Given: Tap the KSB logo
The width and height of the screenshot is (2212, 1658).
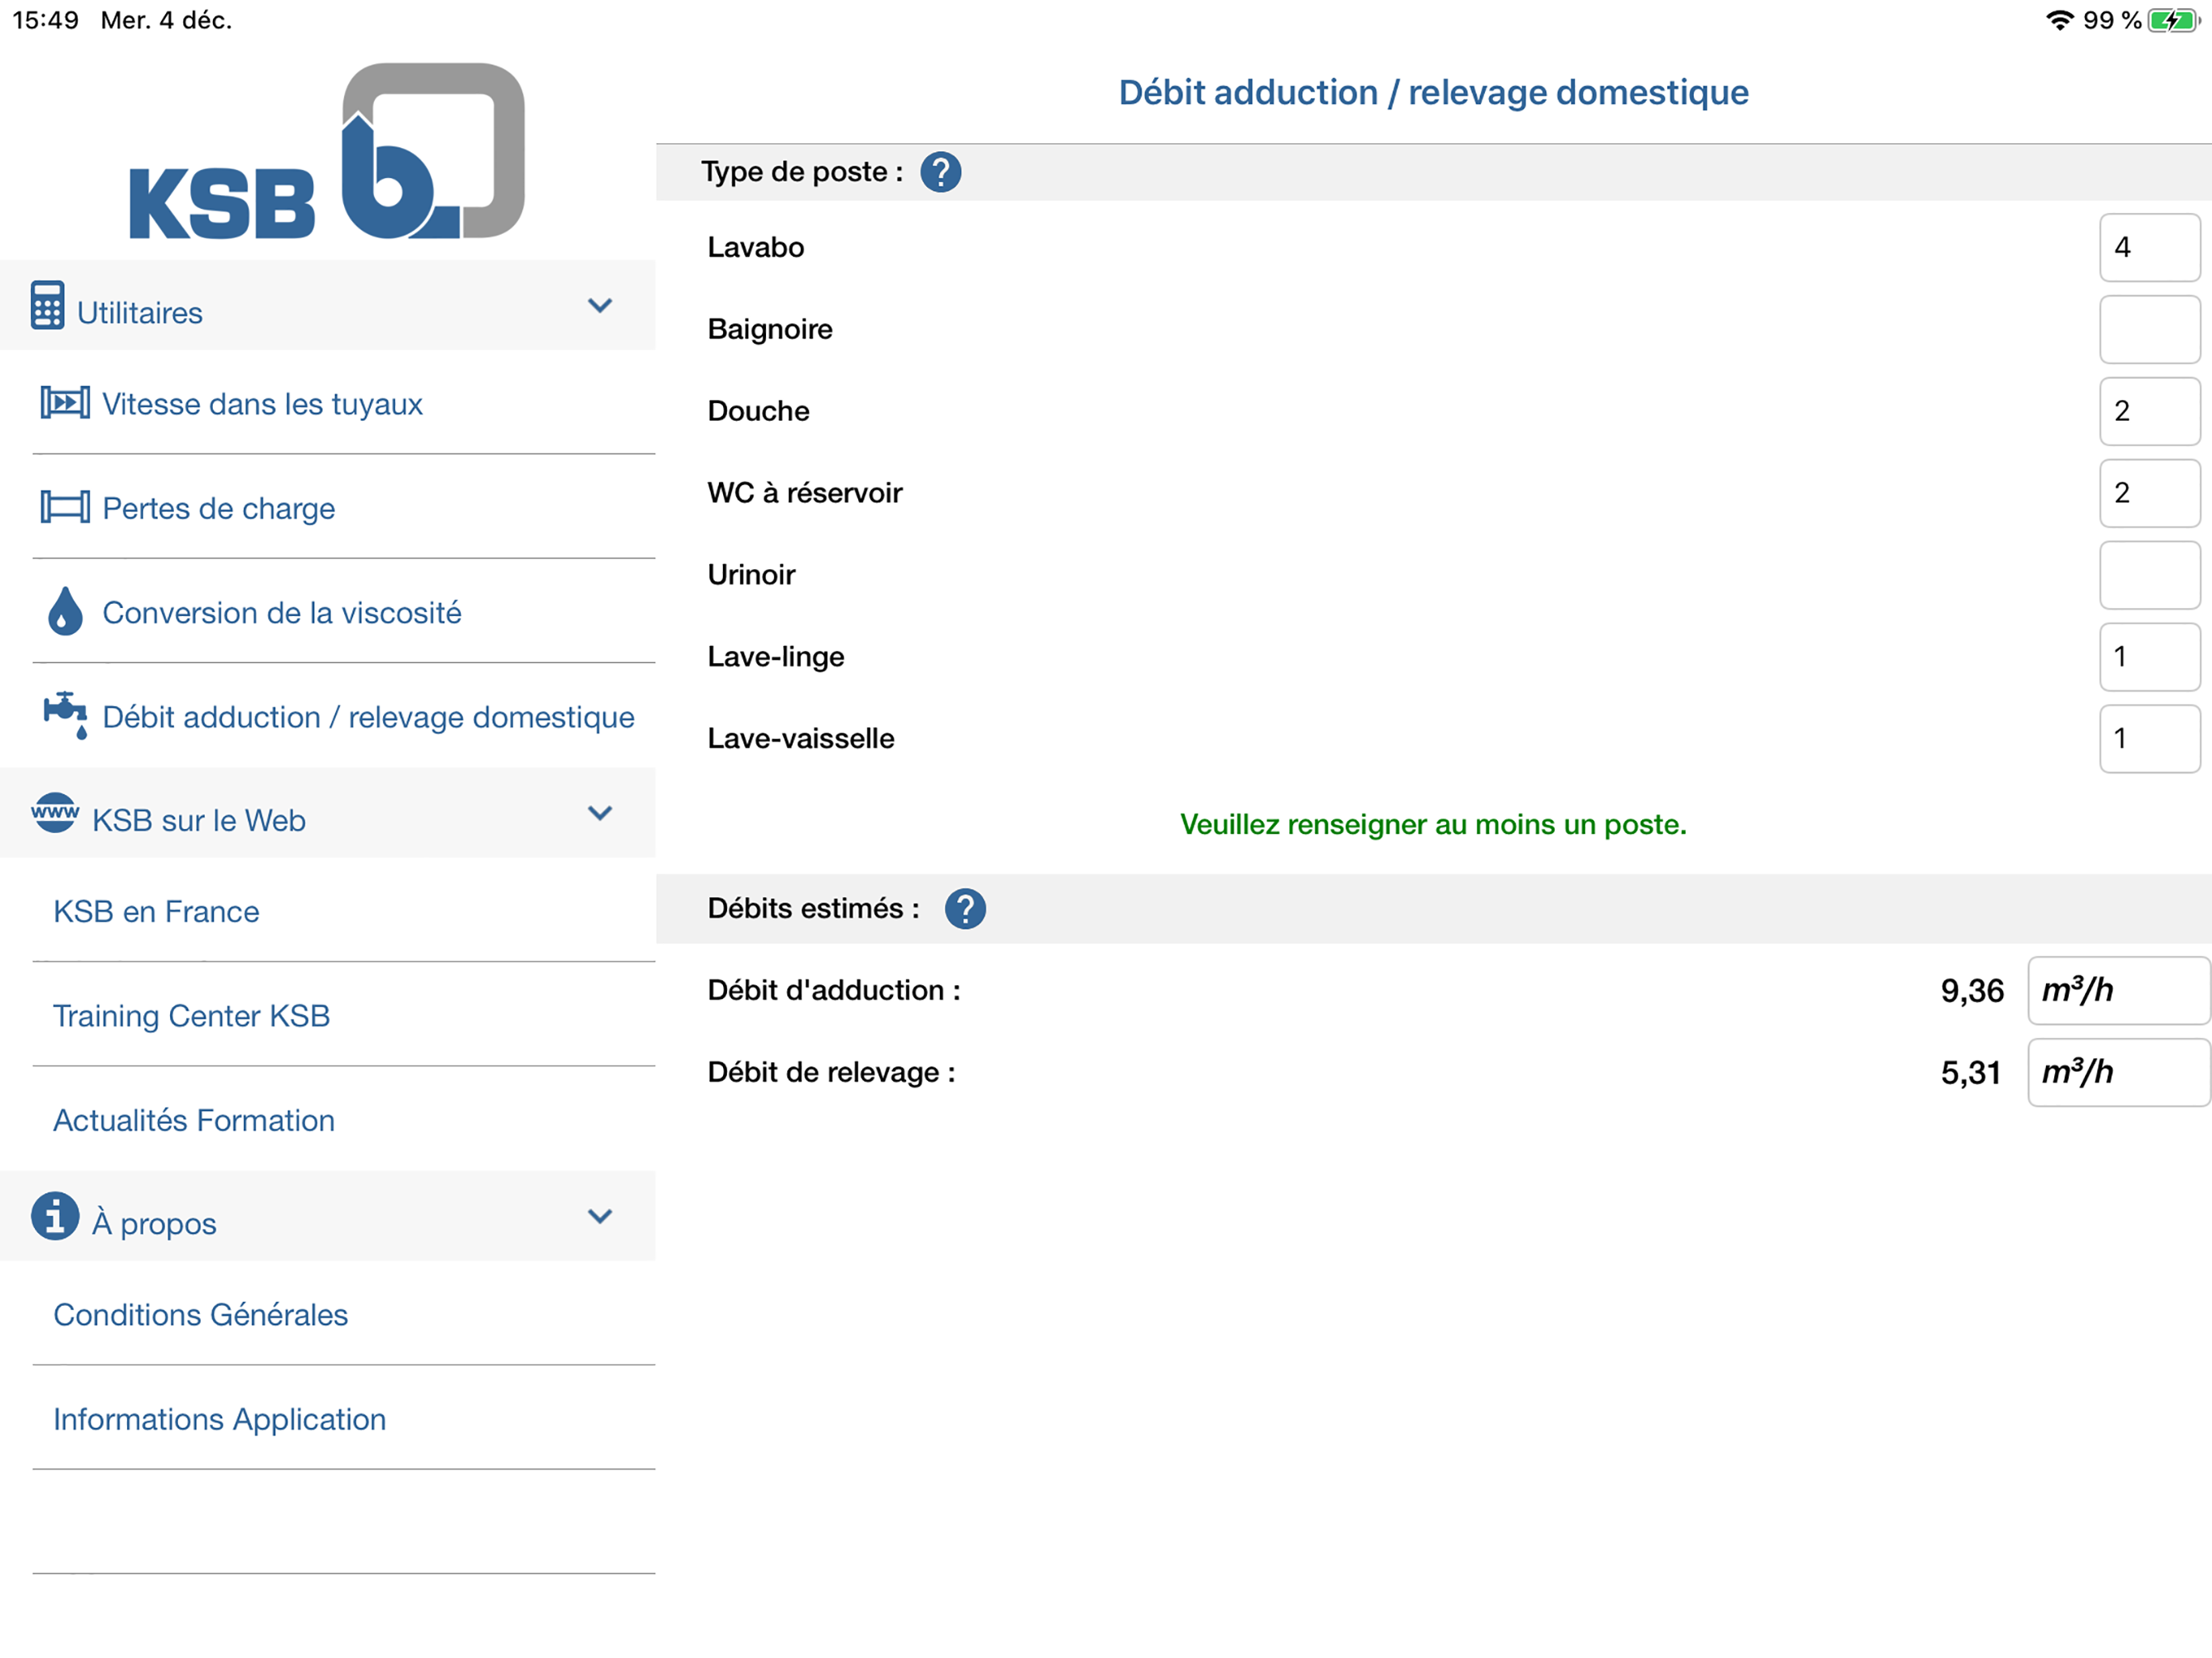Looking at the screenshot, I should [327, 151].
